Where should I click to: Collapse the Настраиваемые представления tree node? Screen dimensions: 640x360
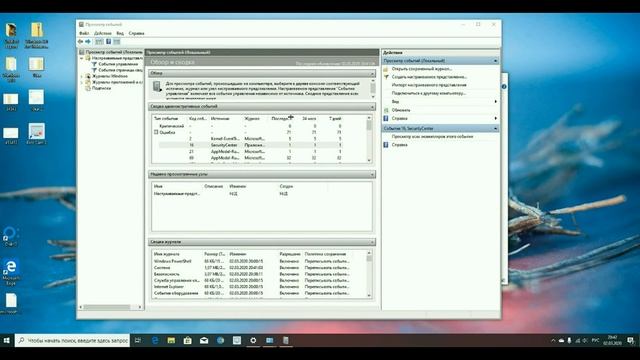coord(82,58)
